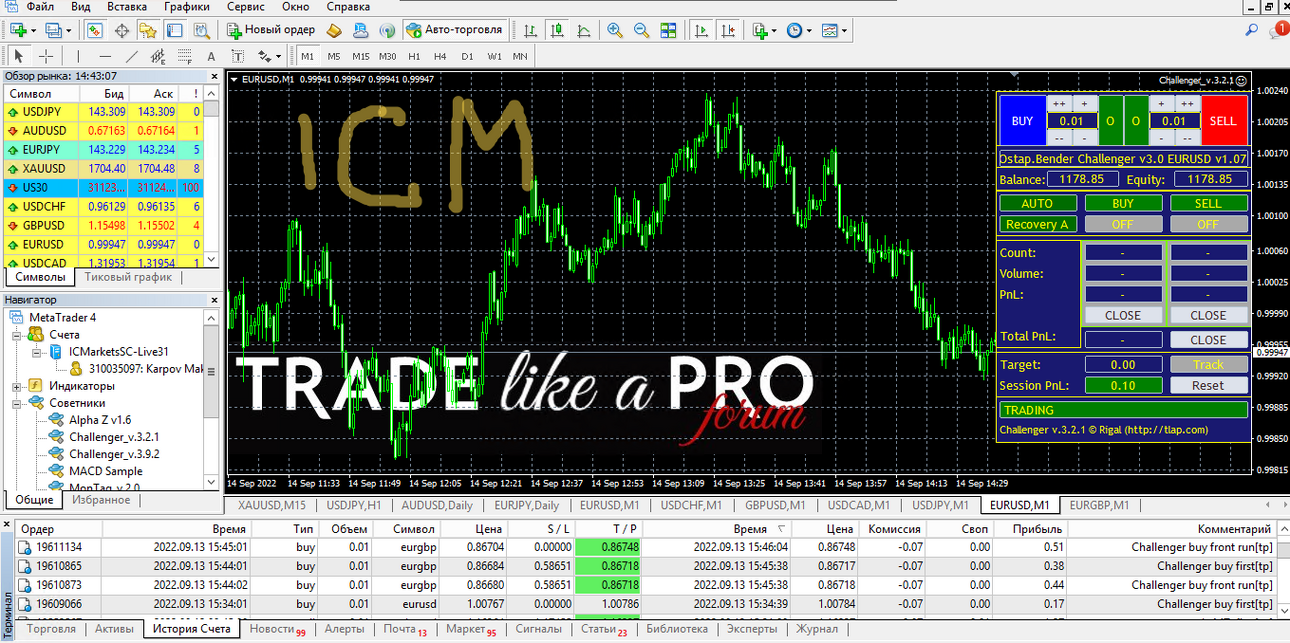Open the notification bubble showing 1
1290x643 pixels.
(1279, 30)
